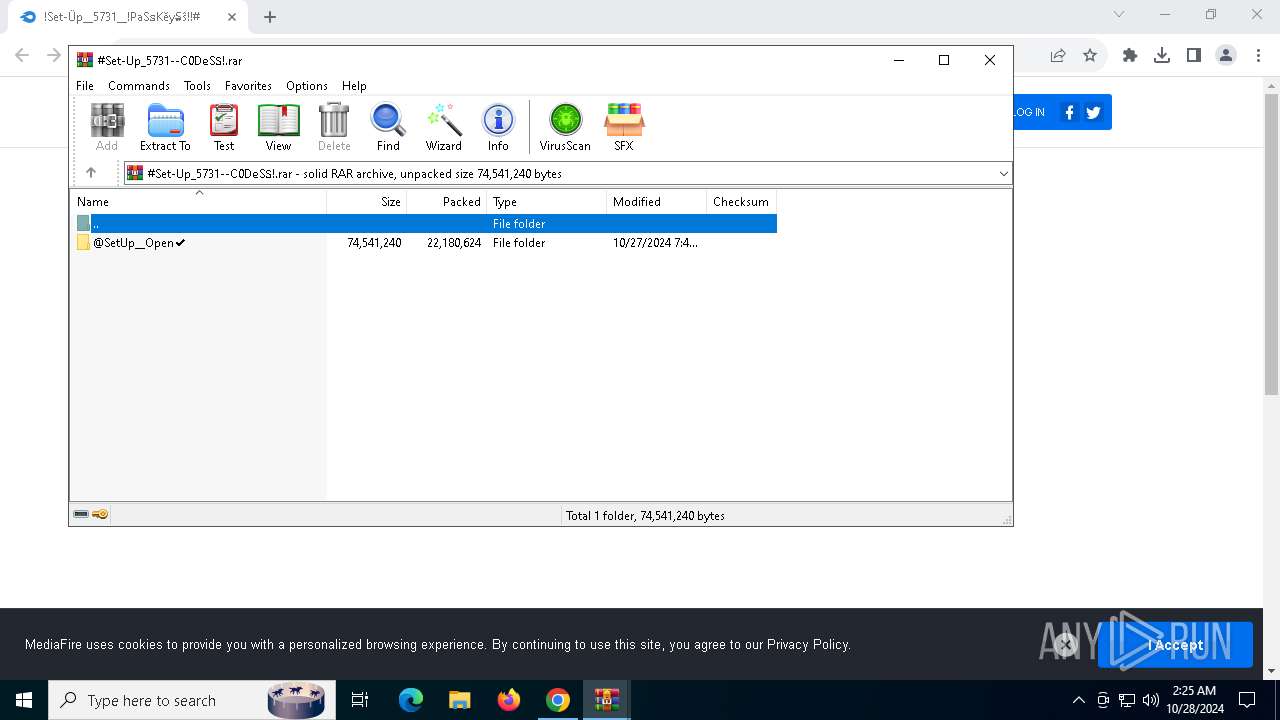Create SFX archive via SFX icon

point(624,127)
